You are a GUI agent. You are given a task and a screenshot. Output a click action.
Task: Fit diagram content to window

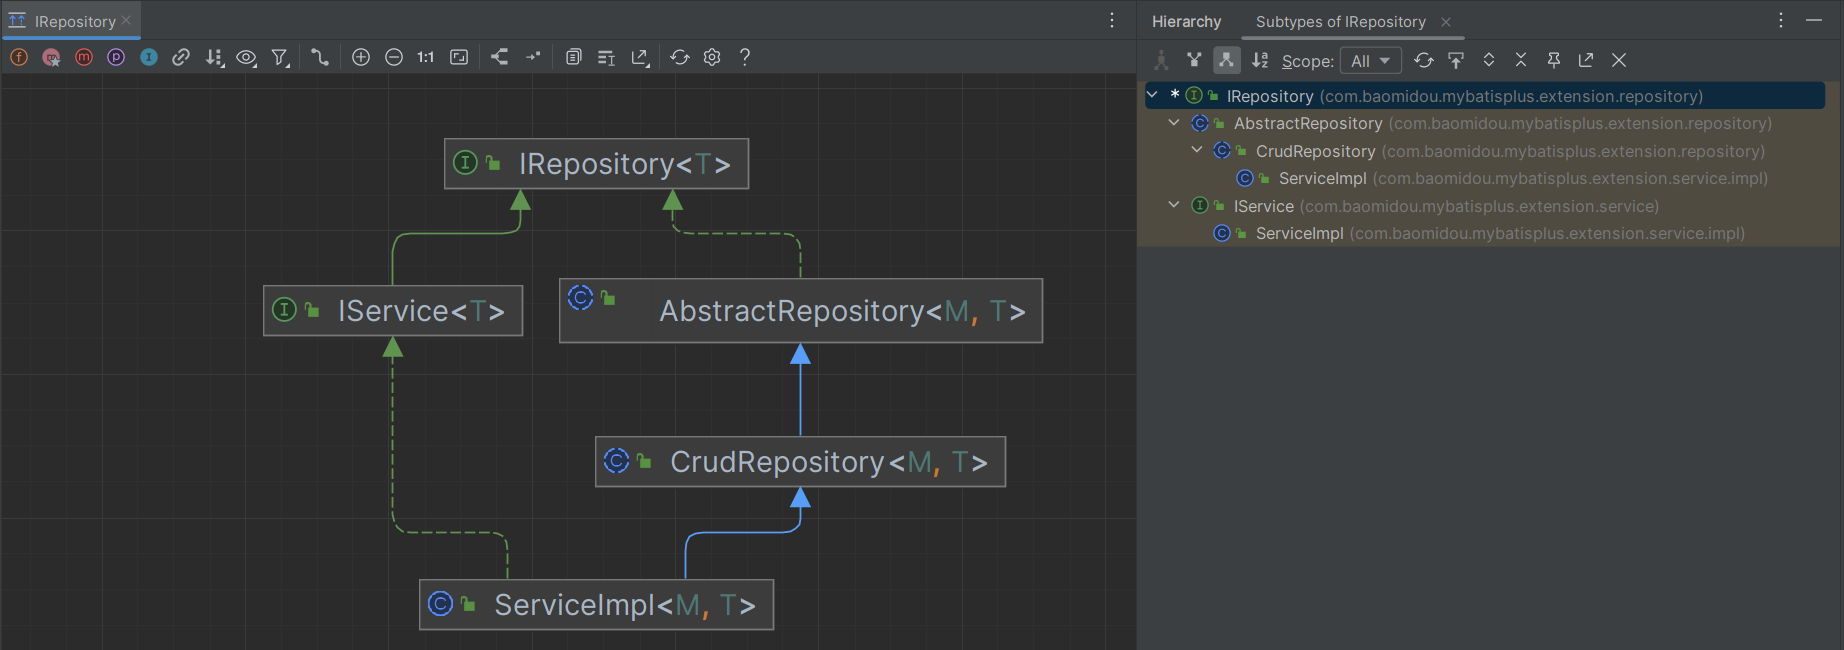click(459, 57)
